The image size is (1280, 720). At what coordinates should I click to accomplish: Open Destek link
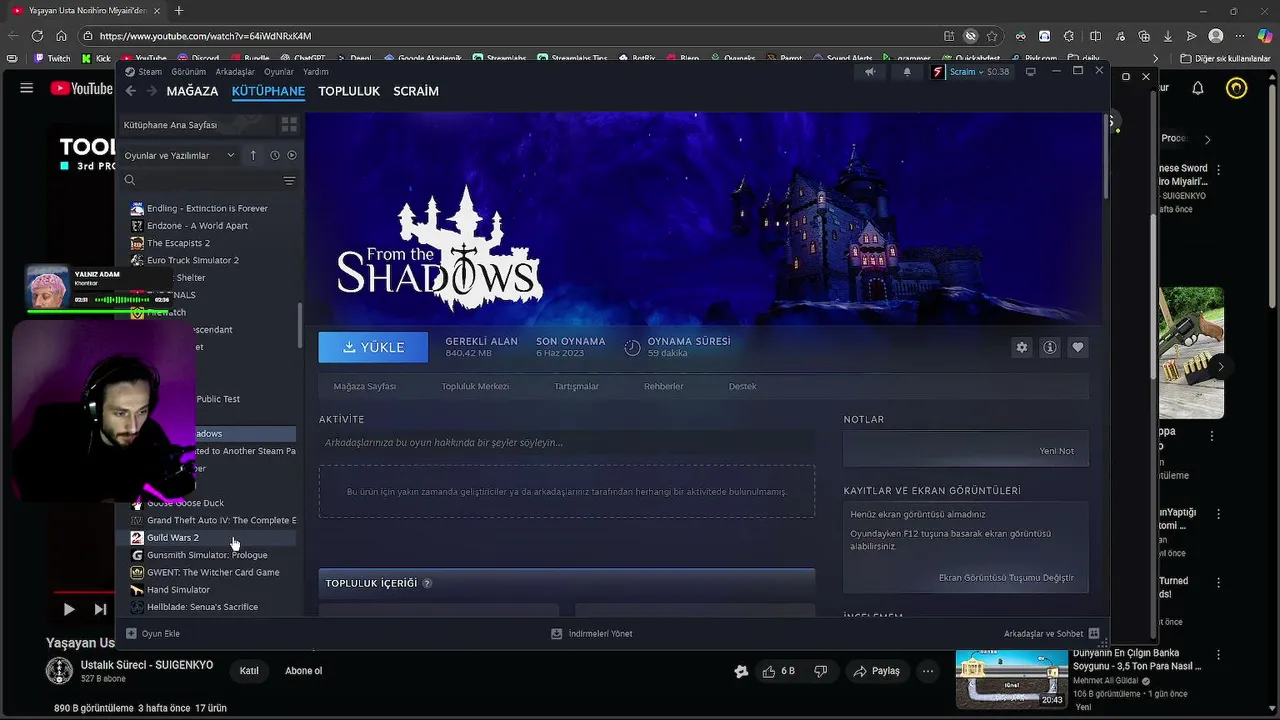point(742,386)
